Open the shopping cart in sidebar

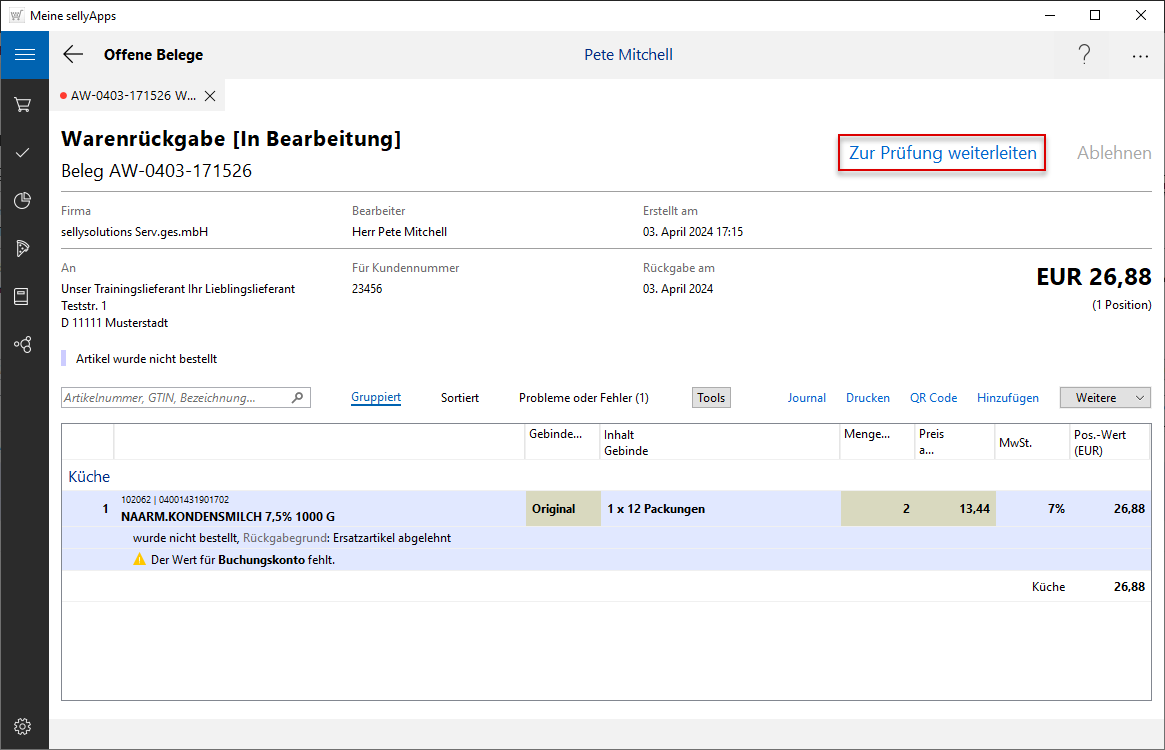pos(23,104)
